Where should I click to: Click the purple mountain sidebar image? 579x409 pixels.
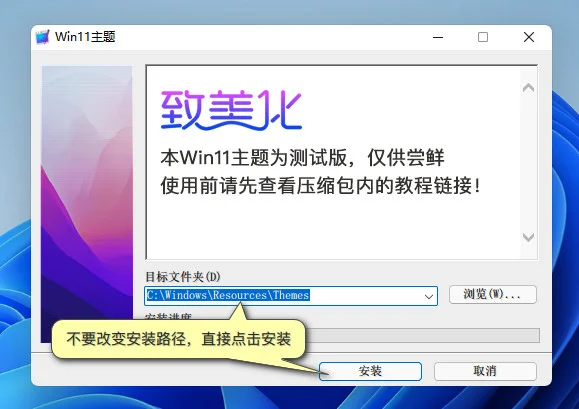click(87, 204)
